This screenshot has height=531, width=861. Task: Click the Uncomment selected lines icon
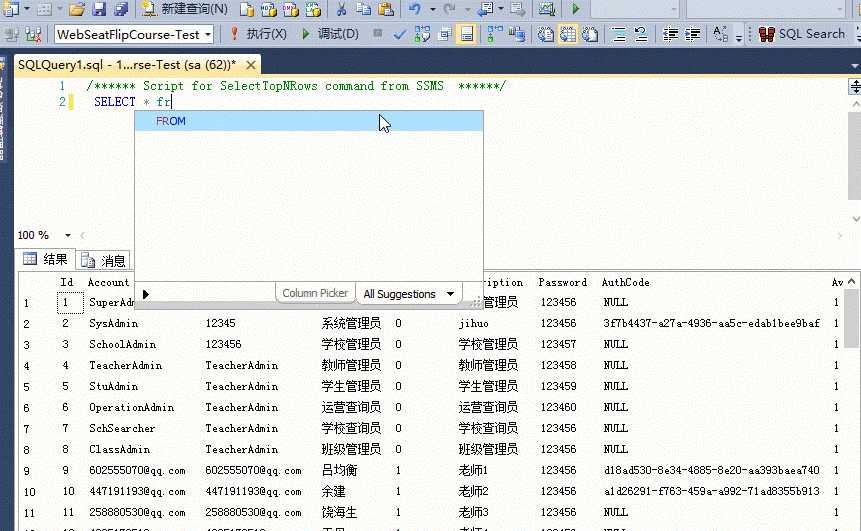(641, 35)
